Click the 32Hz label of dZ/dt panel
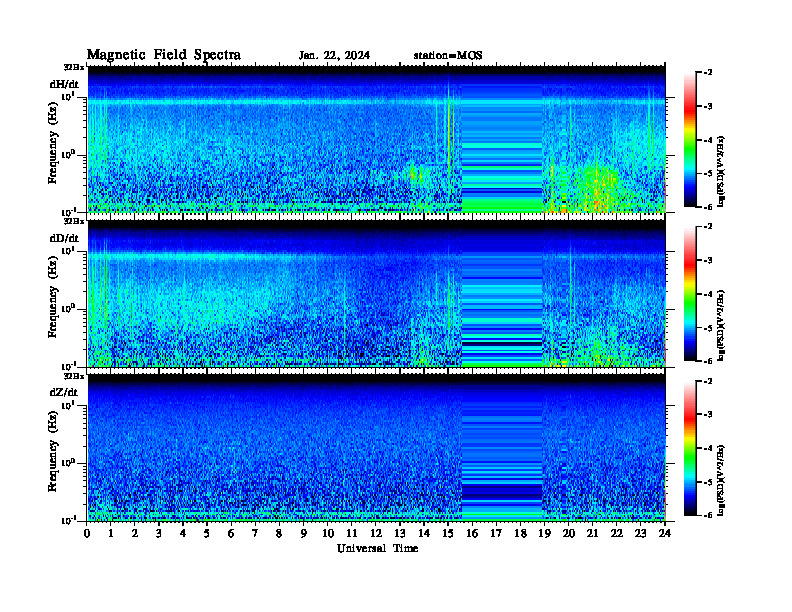The width and height of the screenshot is (792, 612). (74, 376)
